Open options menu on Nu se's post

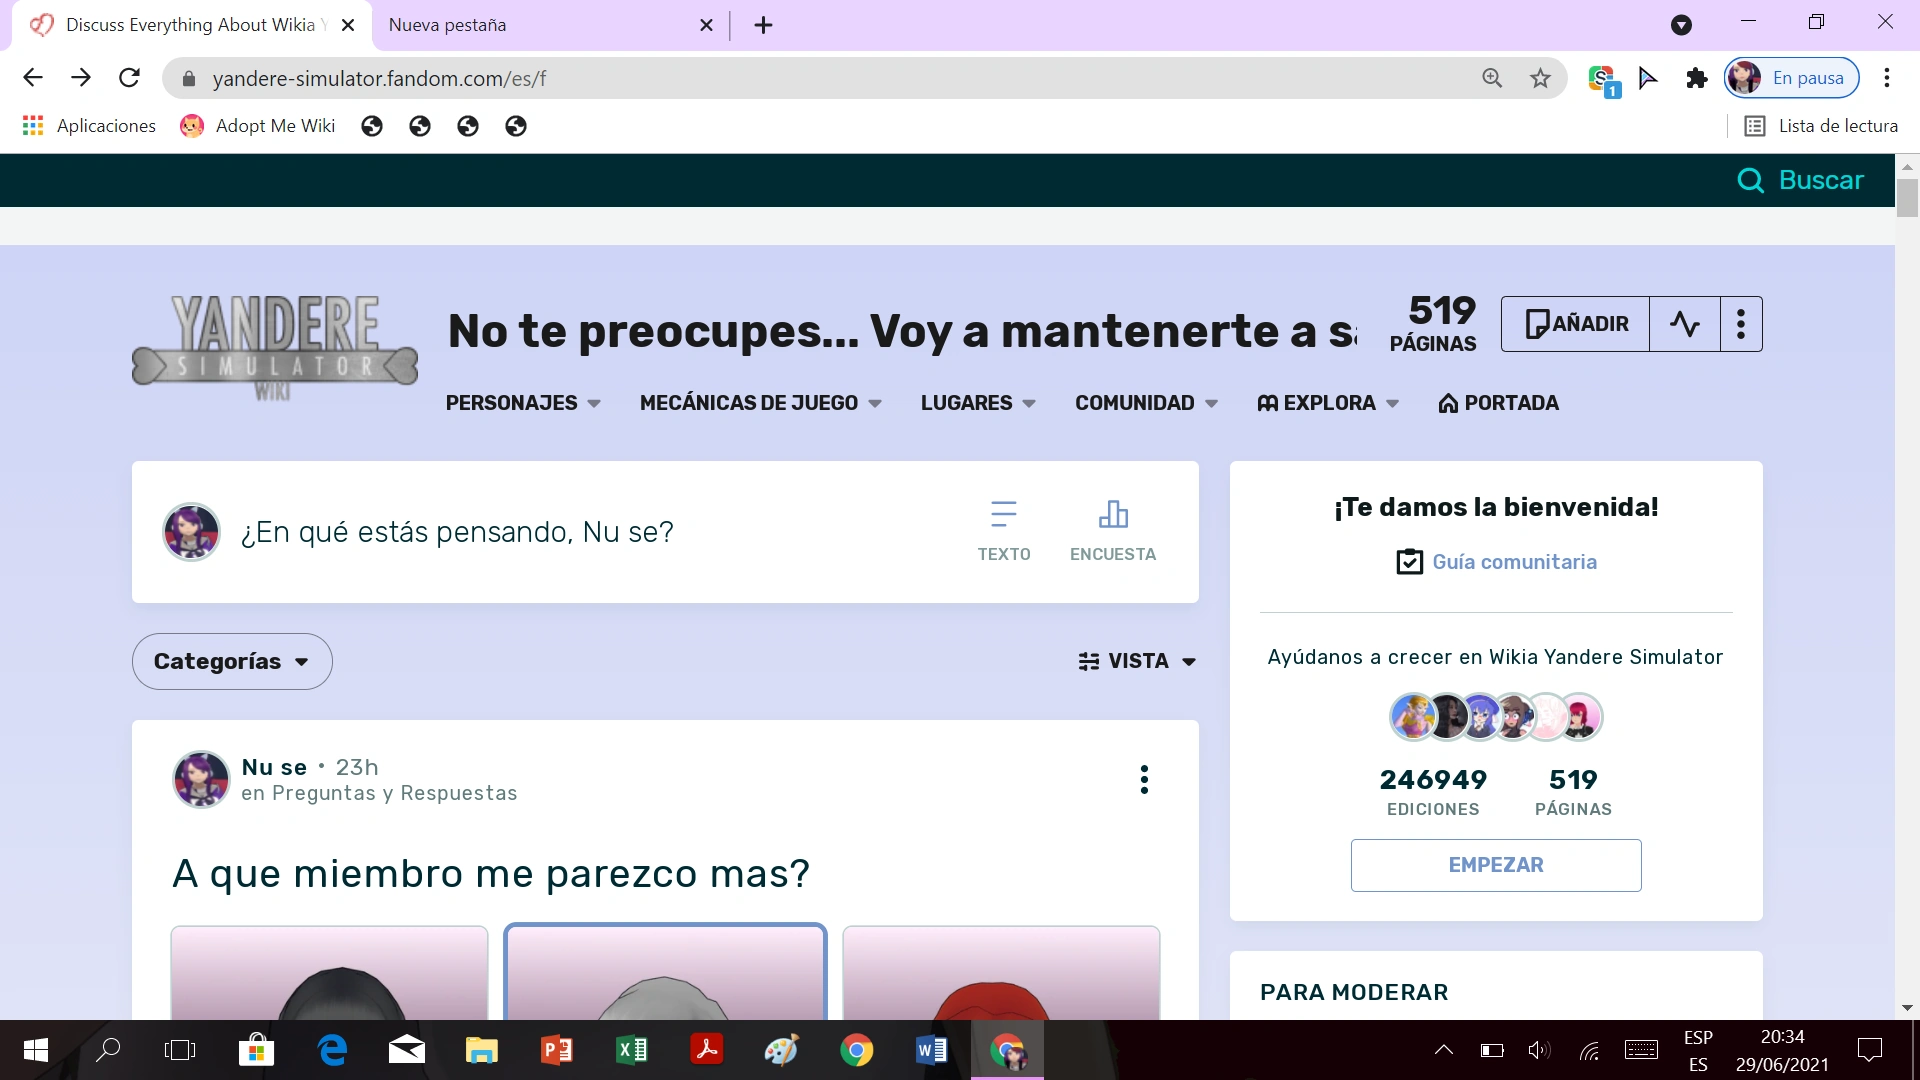1144,779
